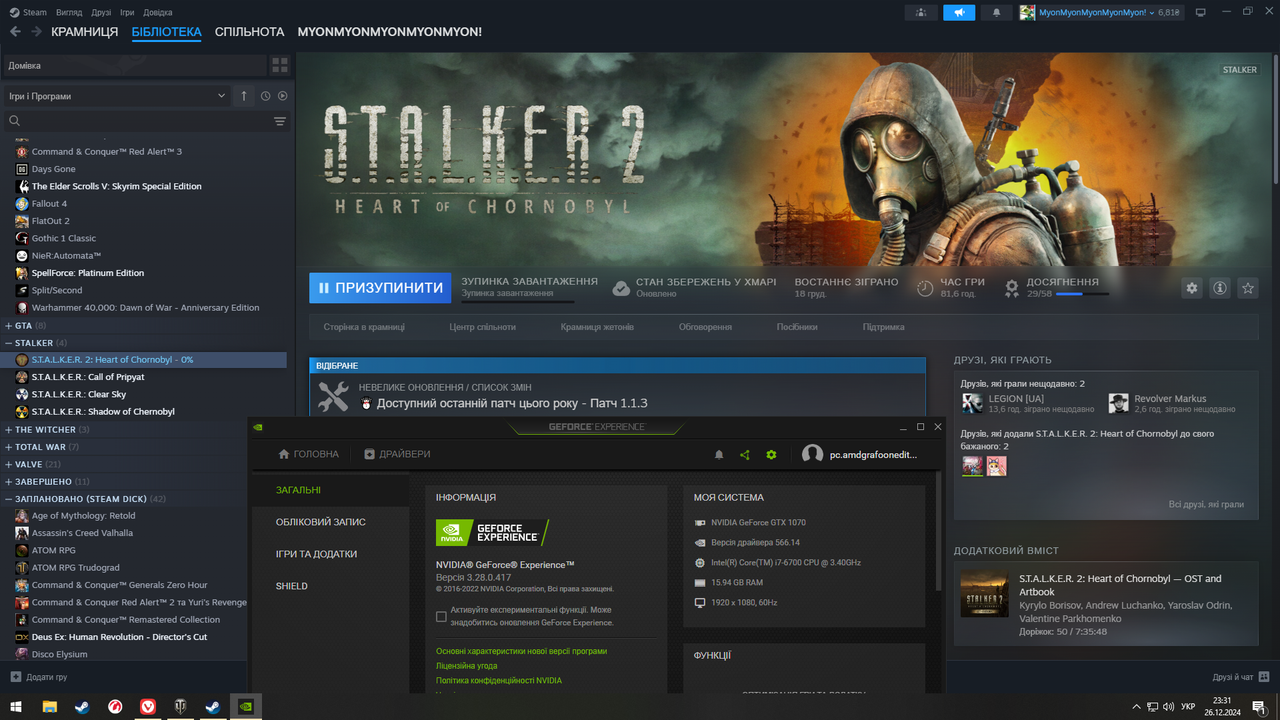Enable experimental features checkbox in GeForce Experience
Image resolution: width=1280 pixels, height=720 pixels.
coord(441,616)
